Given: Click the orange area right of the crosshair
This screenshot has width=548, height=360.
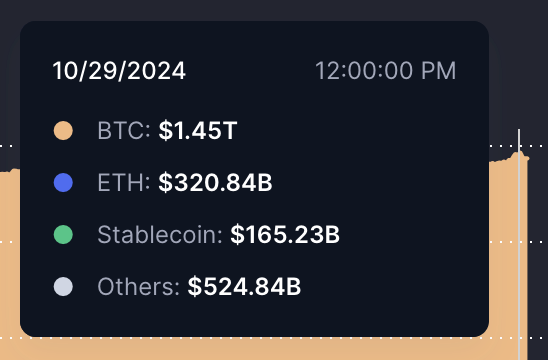Looking at the screenshot, I should point(524,262).
